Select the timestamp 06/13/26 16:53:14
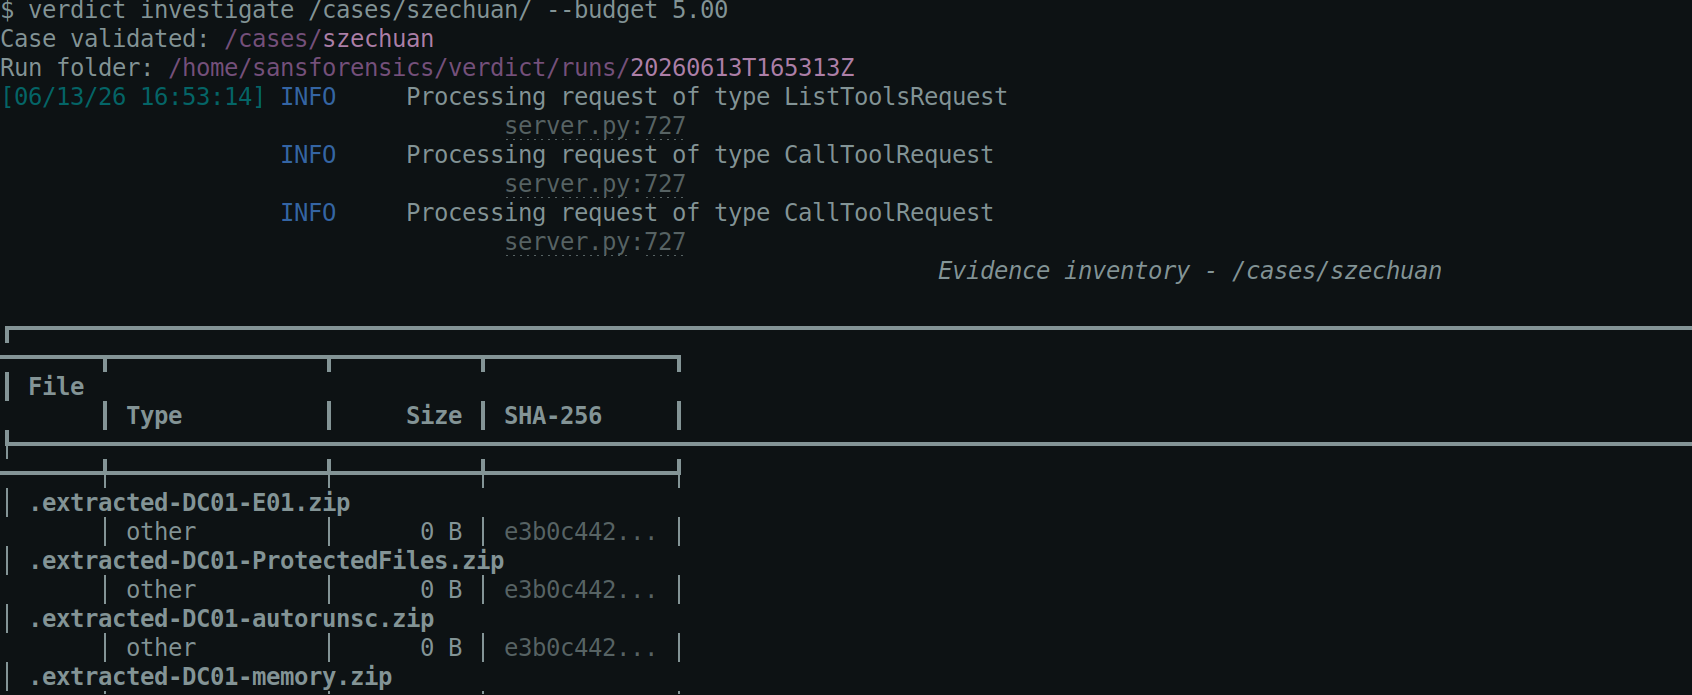This screenshot has width=1692, height=695. (x=133, y=97)
